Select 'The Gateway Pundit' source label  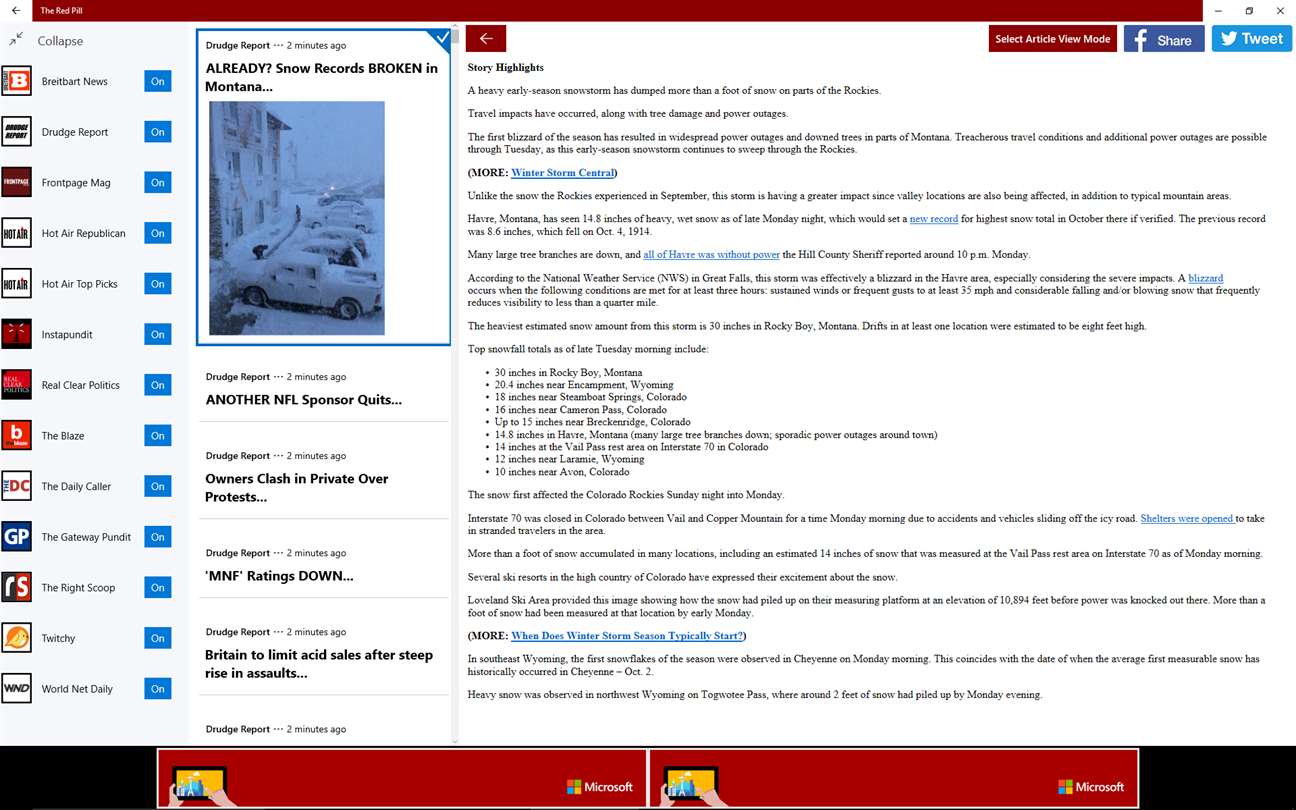point(86,537)
